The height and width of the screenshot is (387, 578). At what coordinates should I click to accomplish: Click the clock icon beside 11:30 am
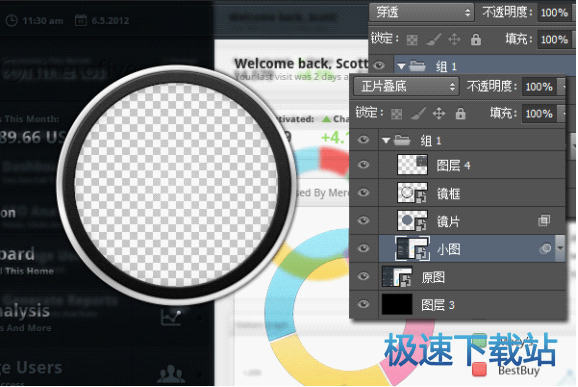tap(12, 20)
